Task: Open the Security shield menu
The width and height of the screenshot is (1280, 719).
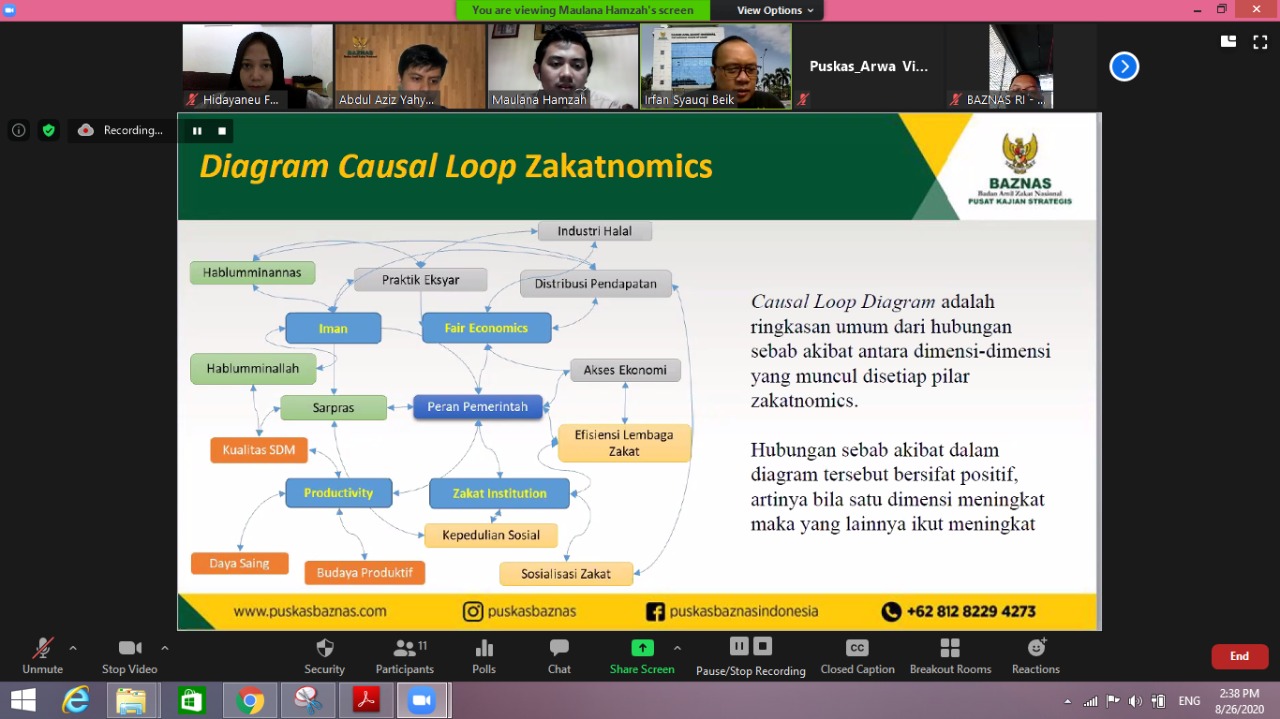Action: coord(324,656)
